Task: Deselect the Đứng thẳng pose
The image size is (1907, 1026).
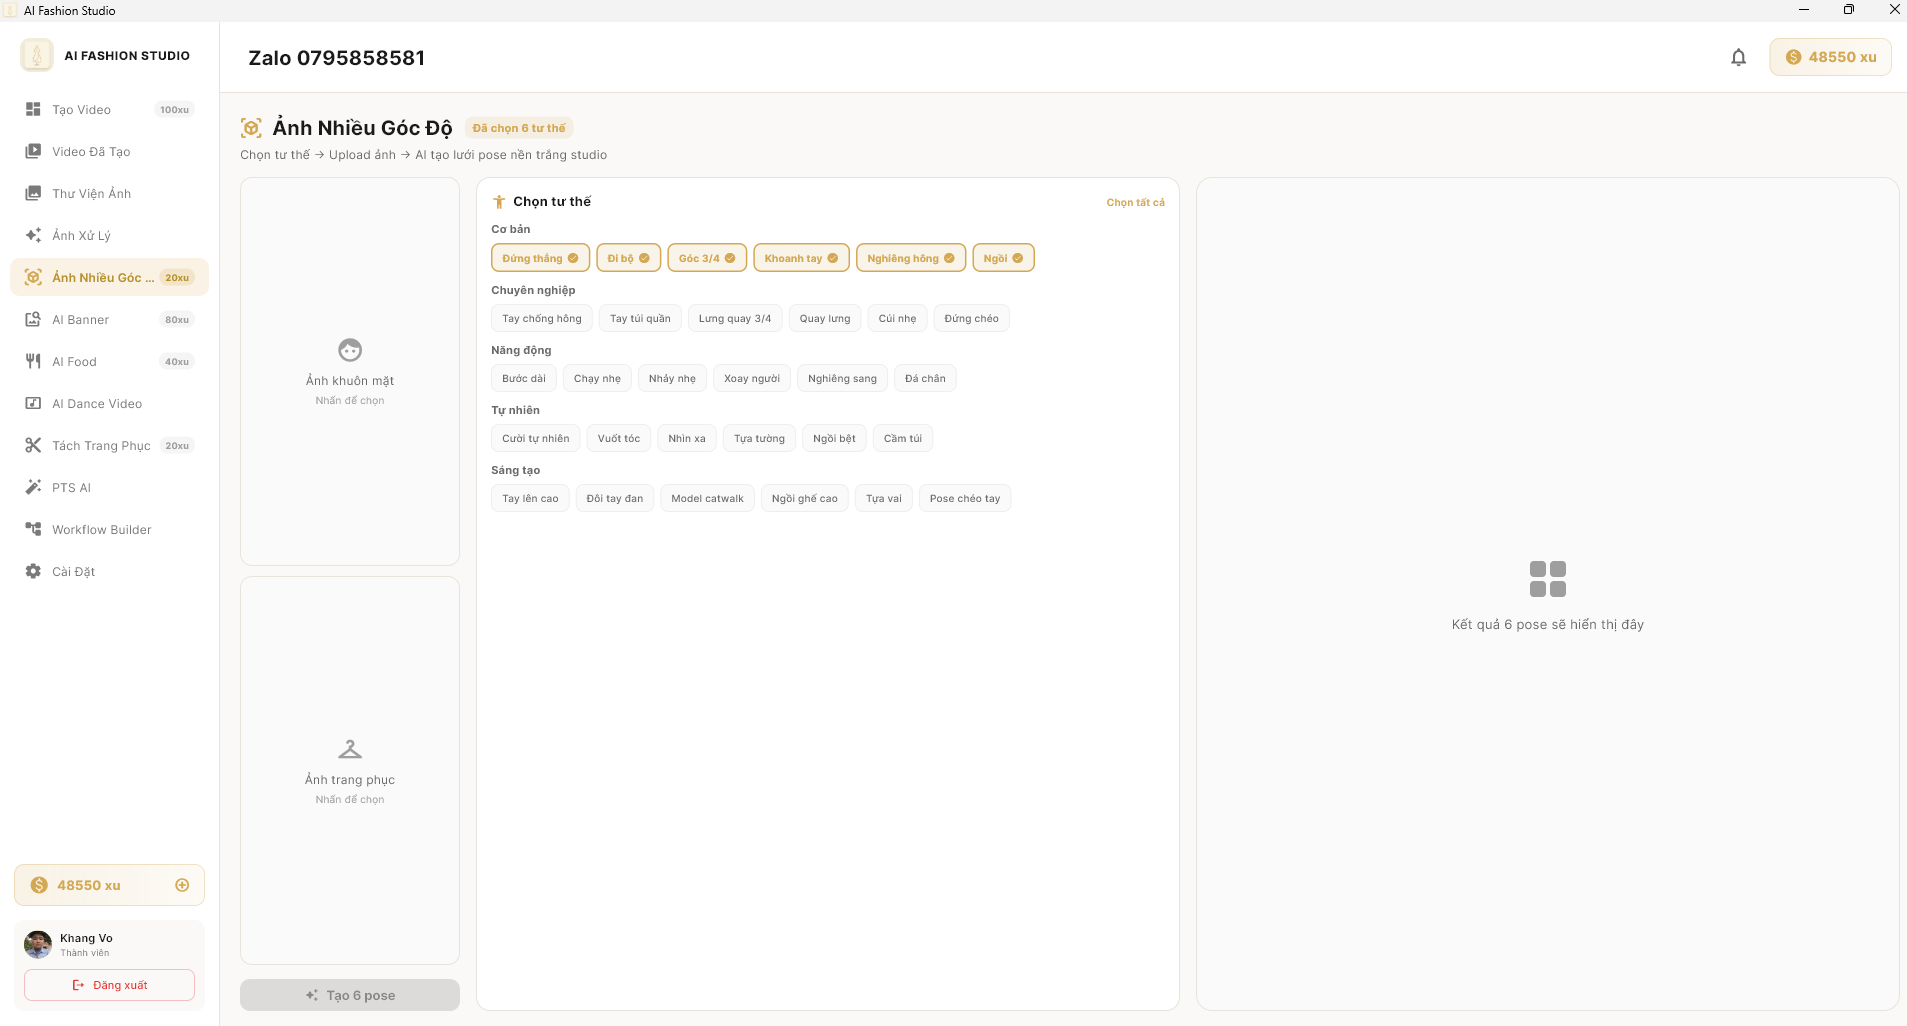Action: pyautogui.click(x=540, y=258)
